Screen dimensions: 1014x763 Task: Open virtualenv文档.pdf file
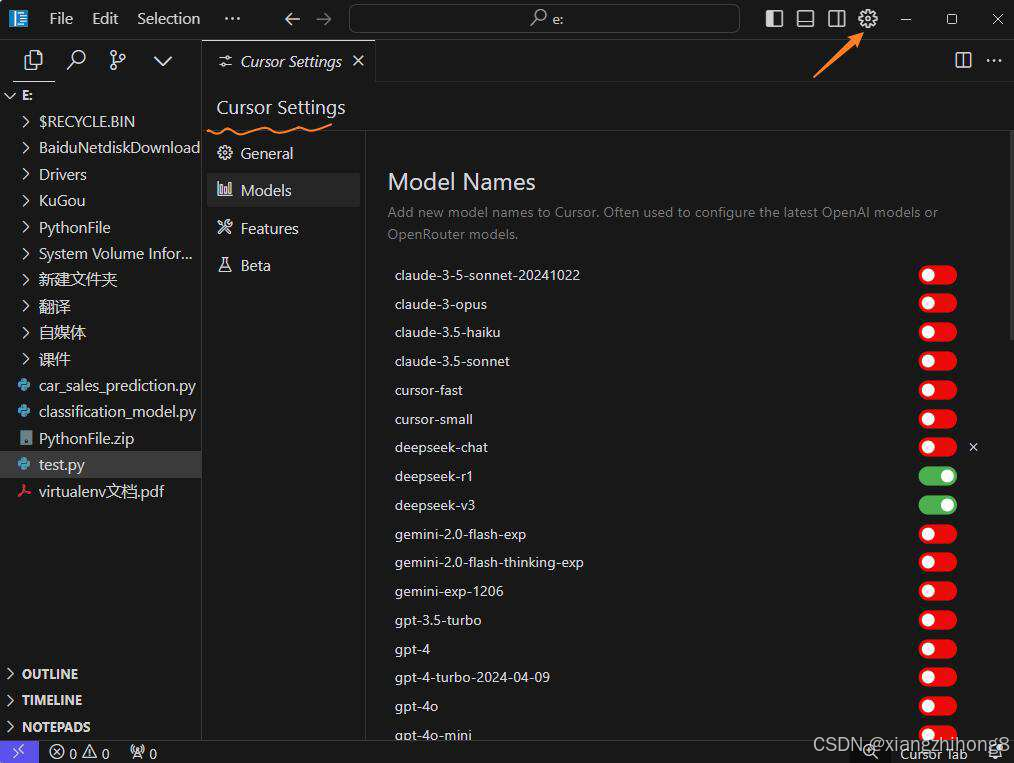pyautogui.click(x=101, y=491)
